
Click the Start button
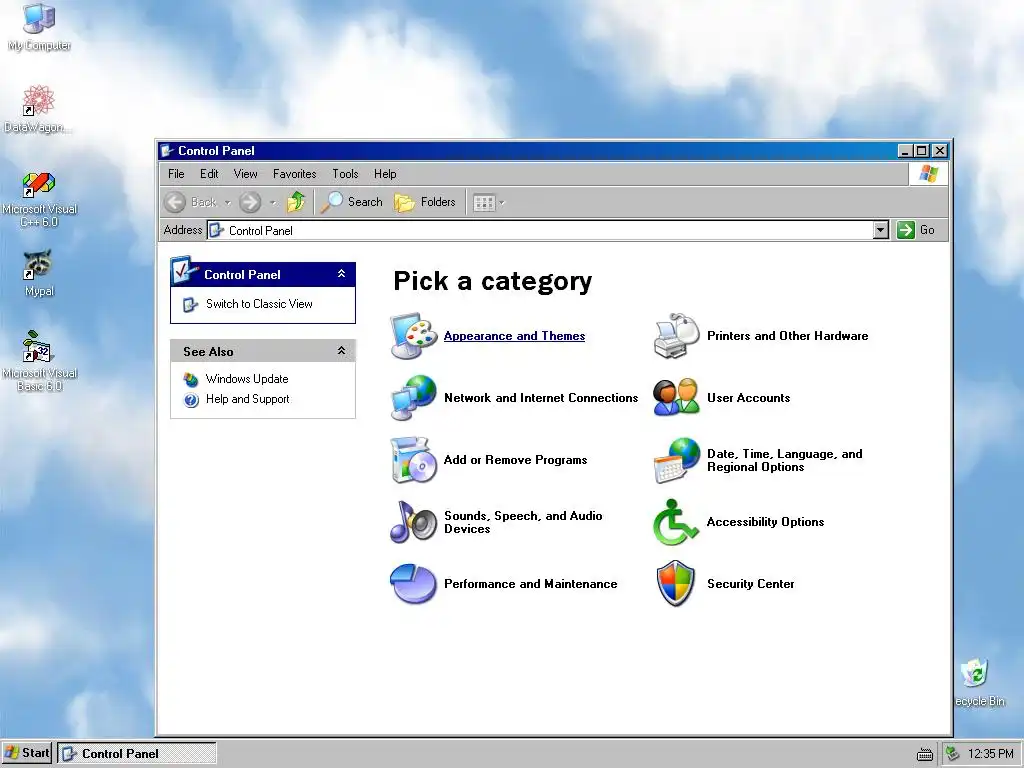point(27,753)
